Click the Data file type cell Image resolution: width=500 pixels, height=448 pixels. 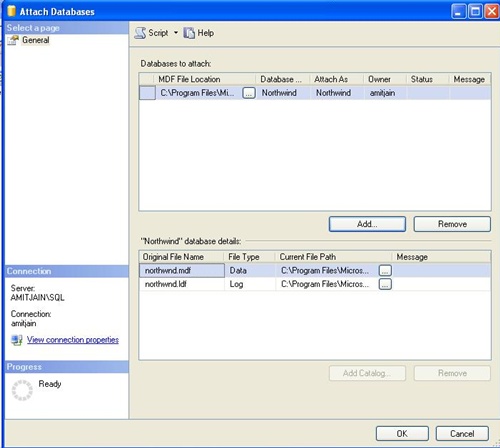[x=250, y=270]
